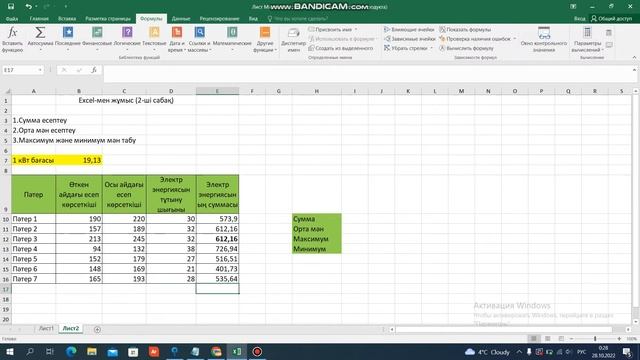Open the Text functions icon
640x360 pixels.
[154, 33]
